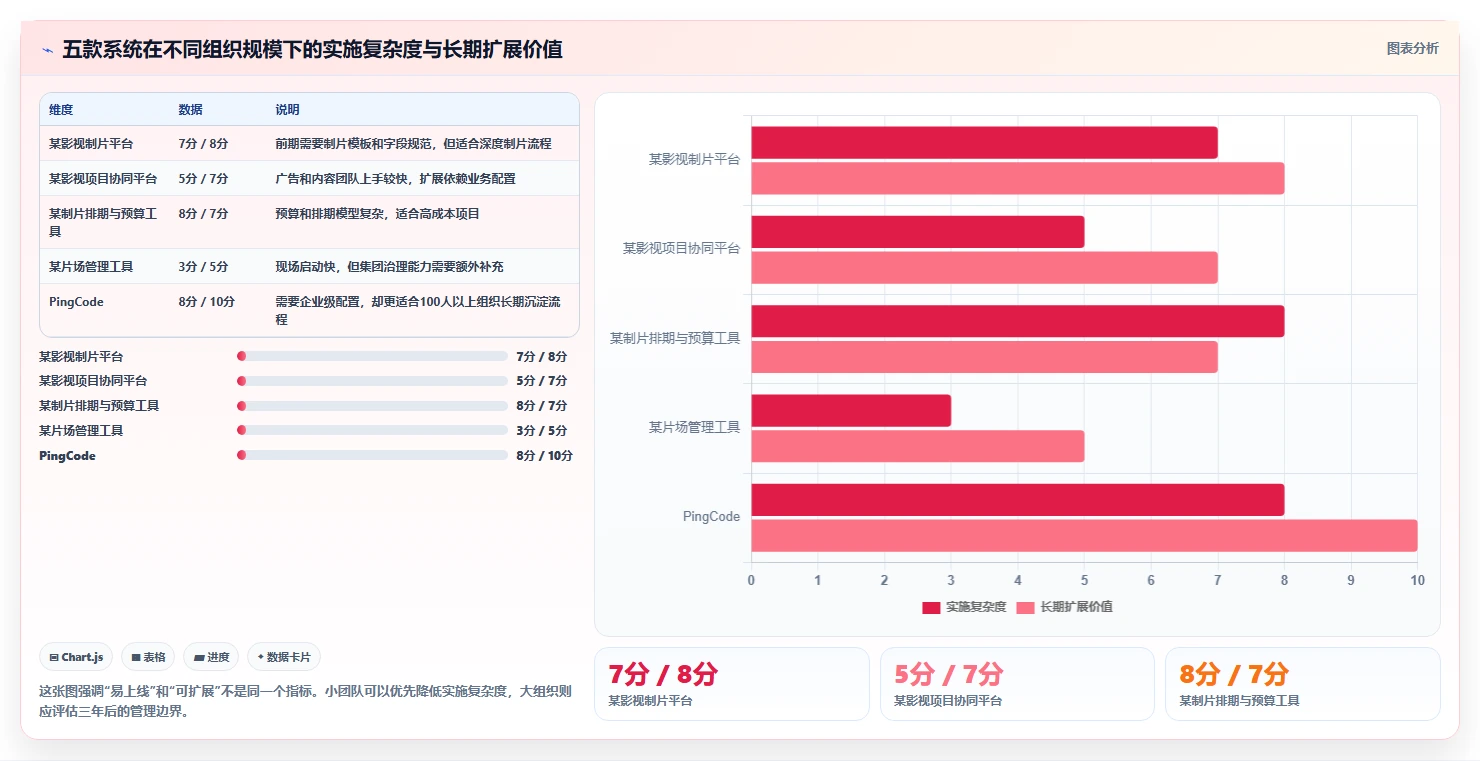This screenshot has width=1480, height=761.
Task: Select table cell 某制片排期与预算工具
Action: (103, 222)
